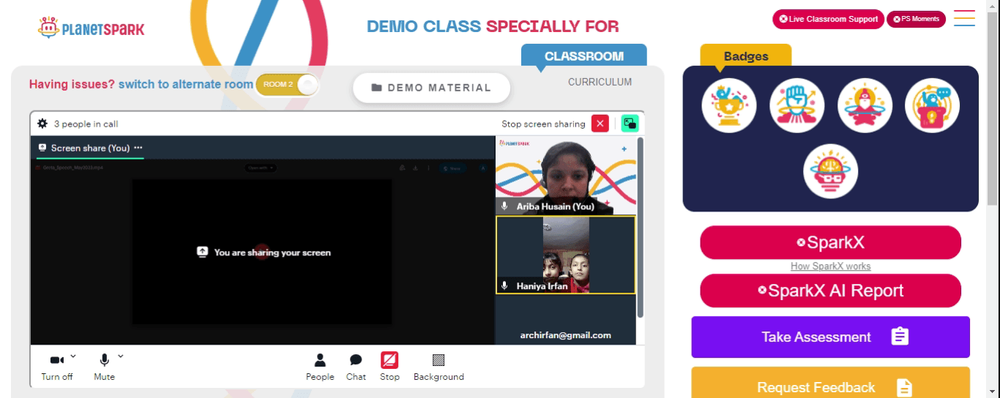
Task: Launch SparkX
Action: [x=830, y=242]
